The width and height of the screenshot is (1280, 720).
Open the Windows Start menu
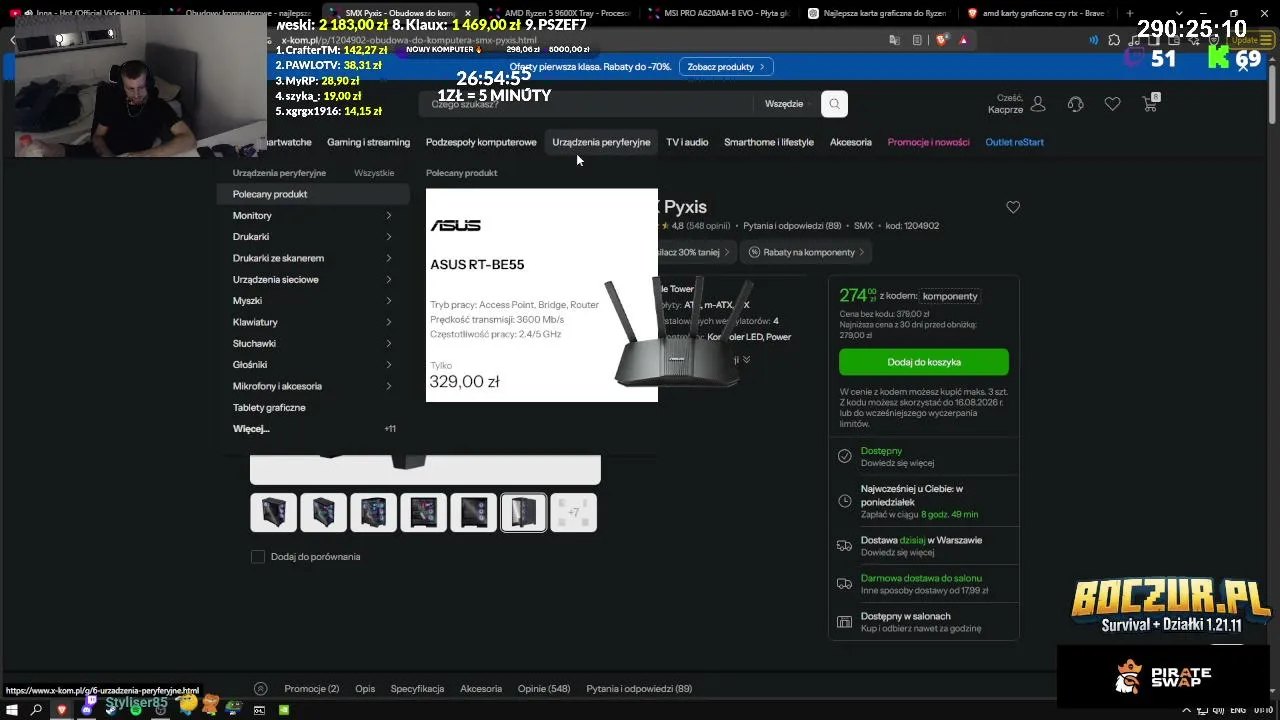click(11, 710)
